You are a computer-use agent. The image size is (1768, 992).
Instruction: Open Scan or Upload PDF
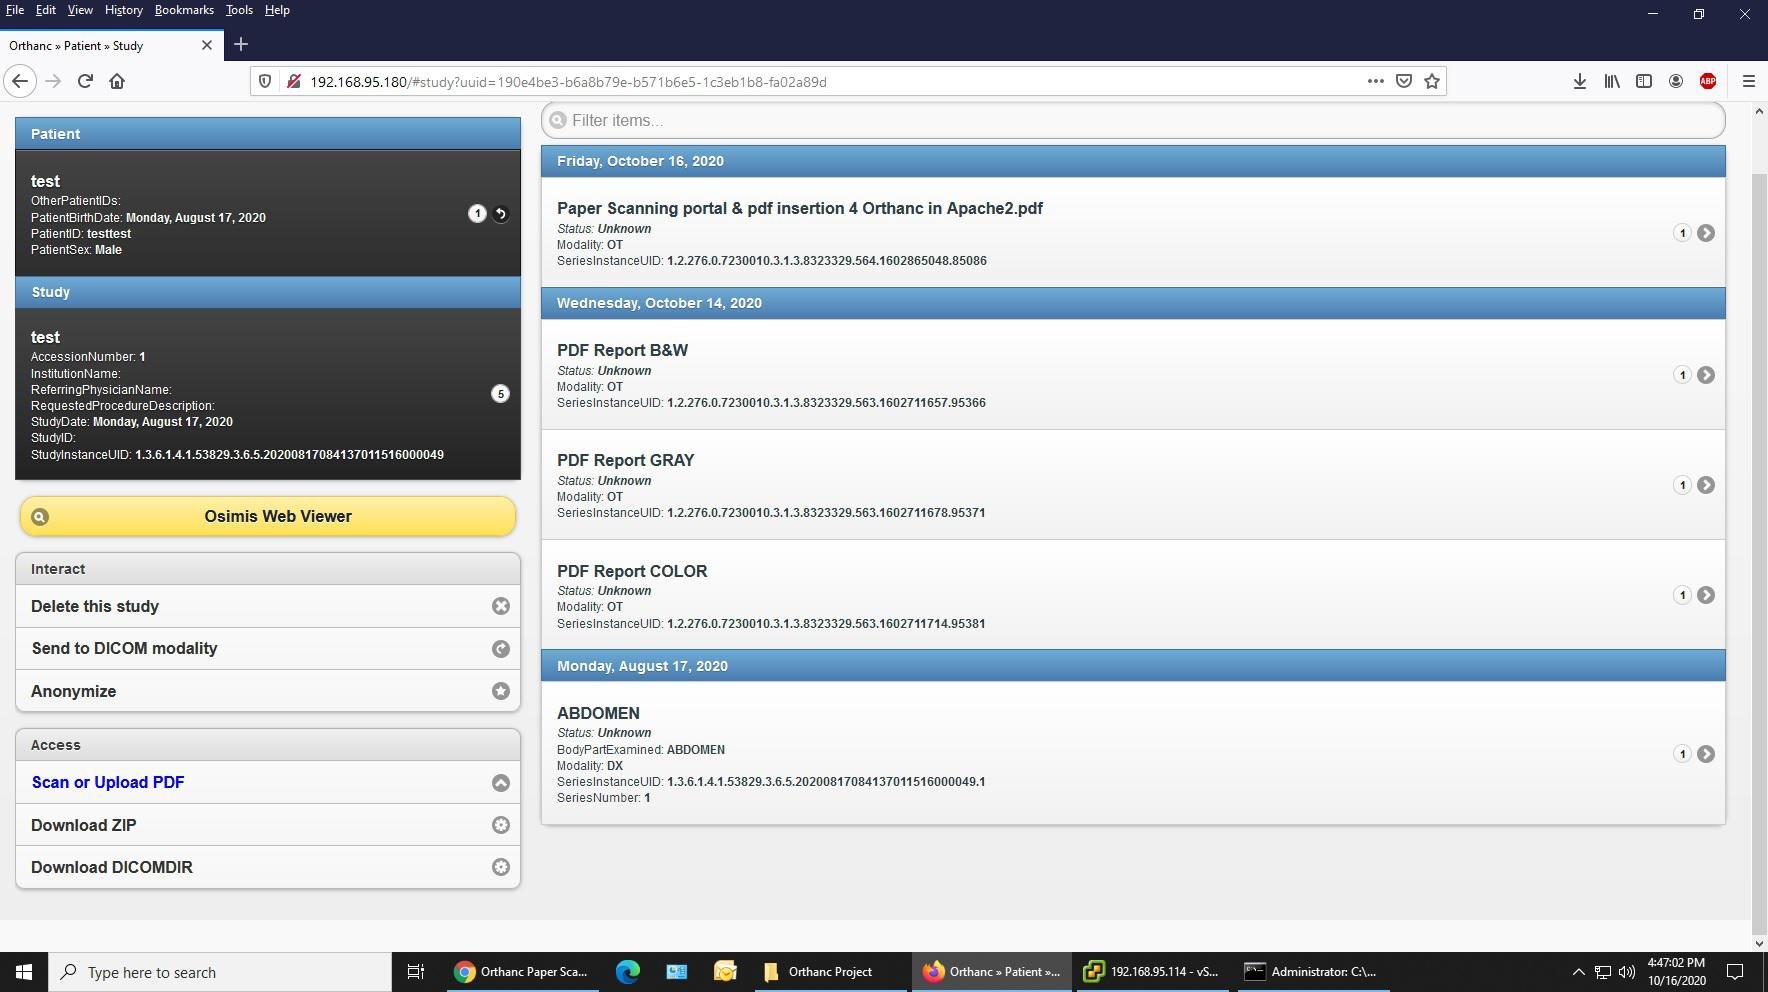tap(268, 782)
